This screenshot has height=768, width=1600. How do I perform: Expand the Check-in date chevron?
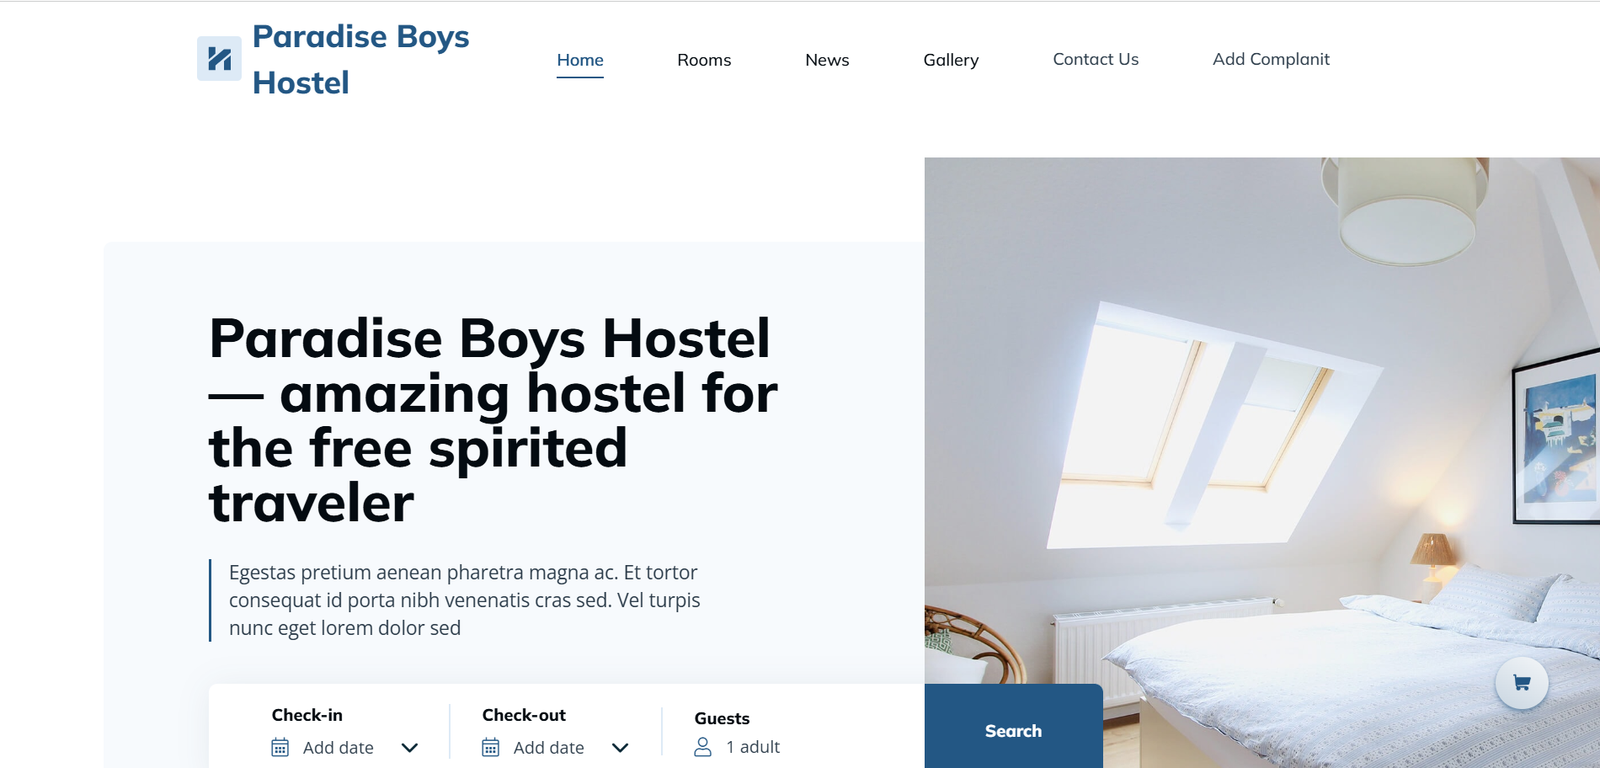[x=409, y=747]
